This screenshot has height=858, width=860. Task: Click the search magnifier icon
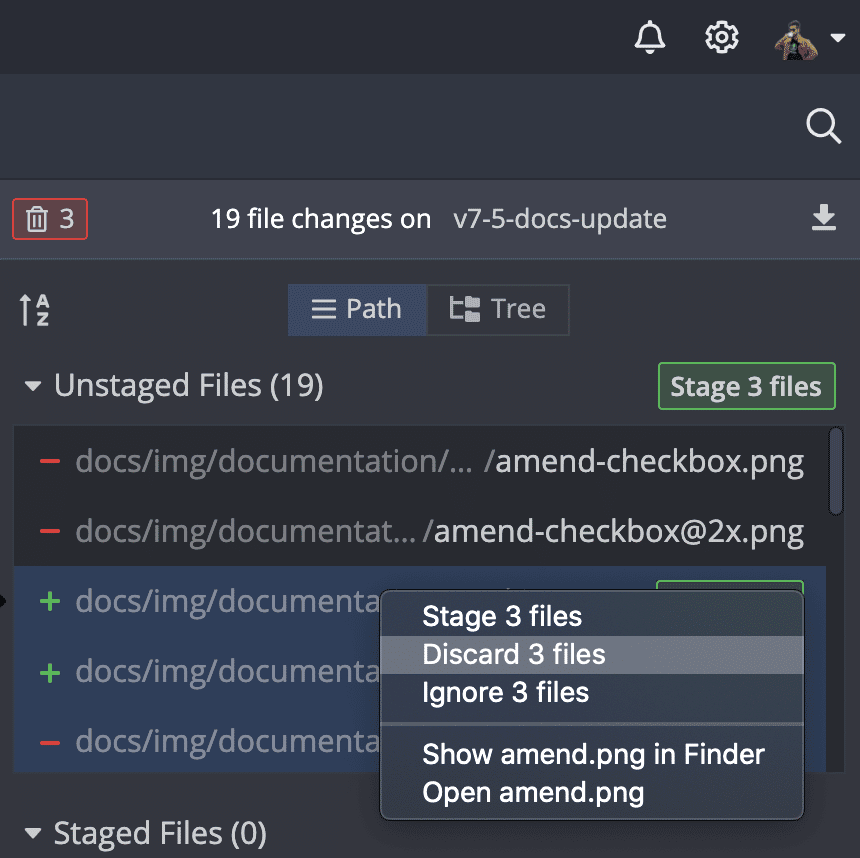[823, 126]
